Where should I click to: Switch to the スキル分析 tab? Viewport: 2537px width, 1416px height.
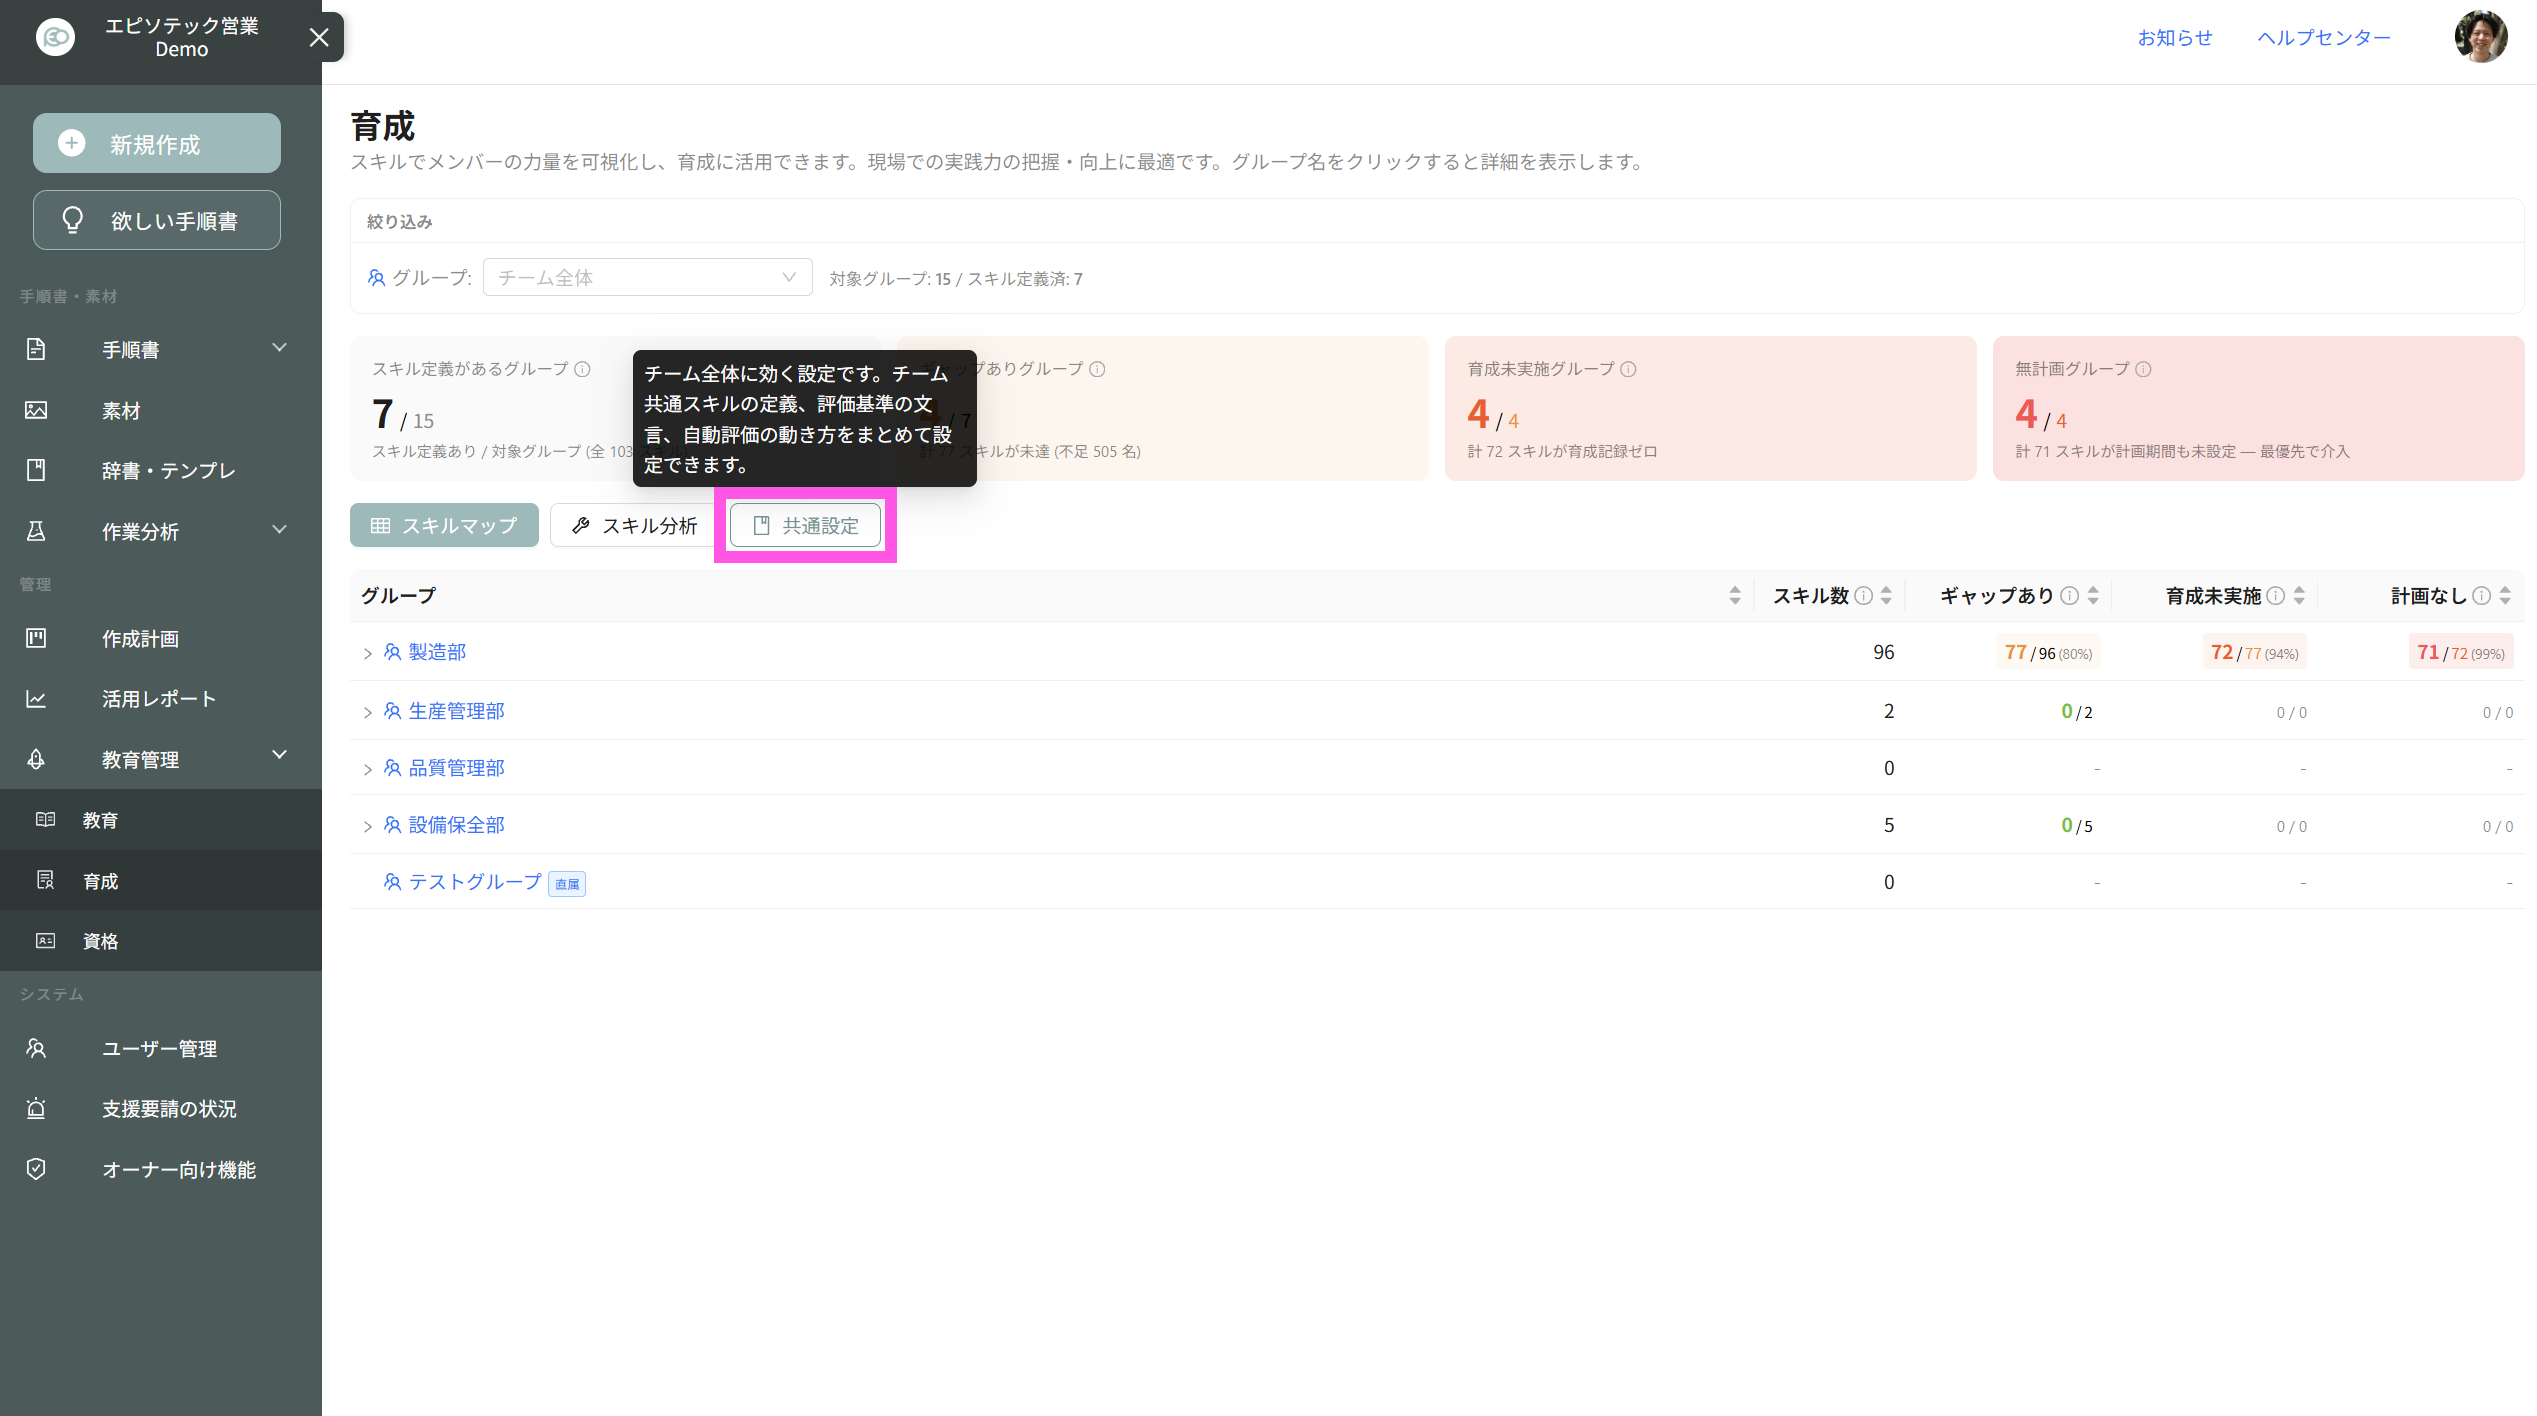click(634, 525)
